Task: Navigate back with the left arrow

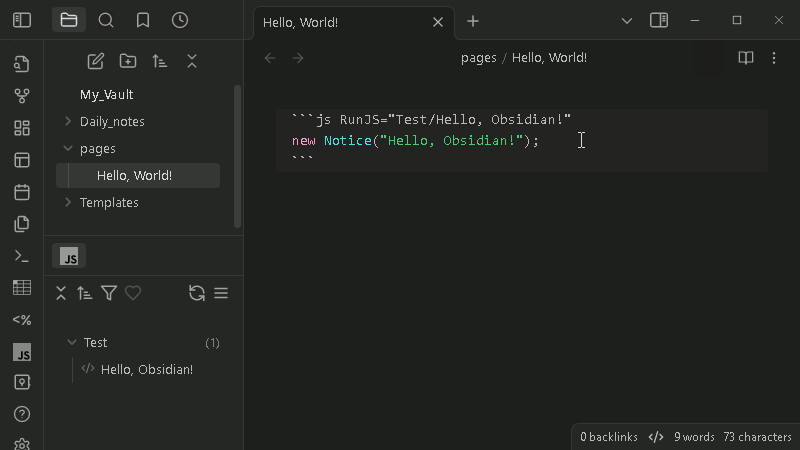Action: click(x=270, y=58)
